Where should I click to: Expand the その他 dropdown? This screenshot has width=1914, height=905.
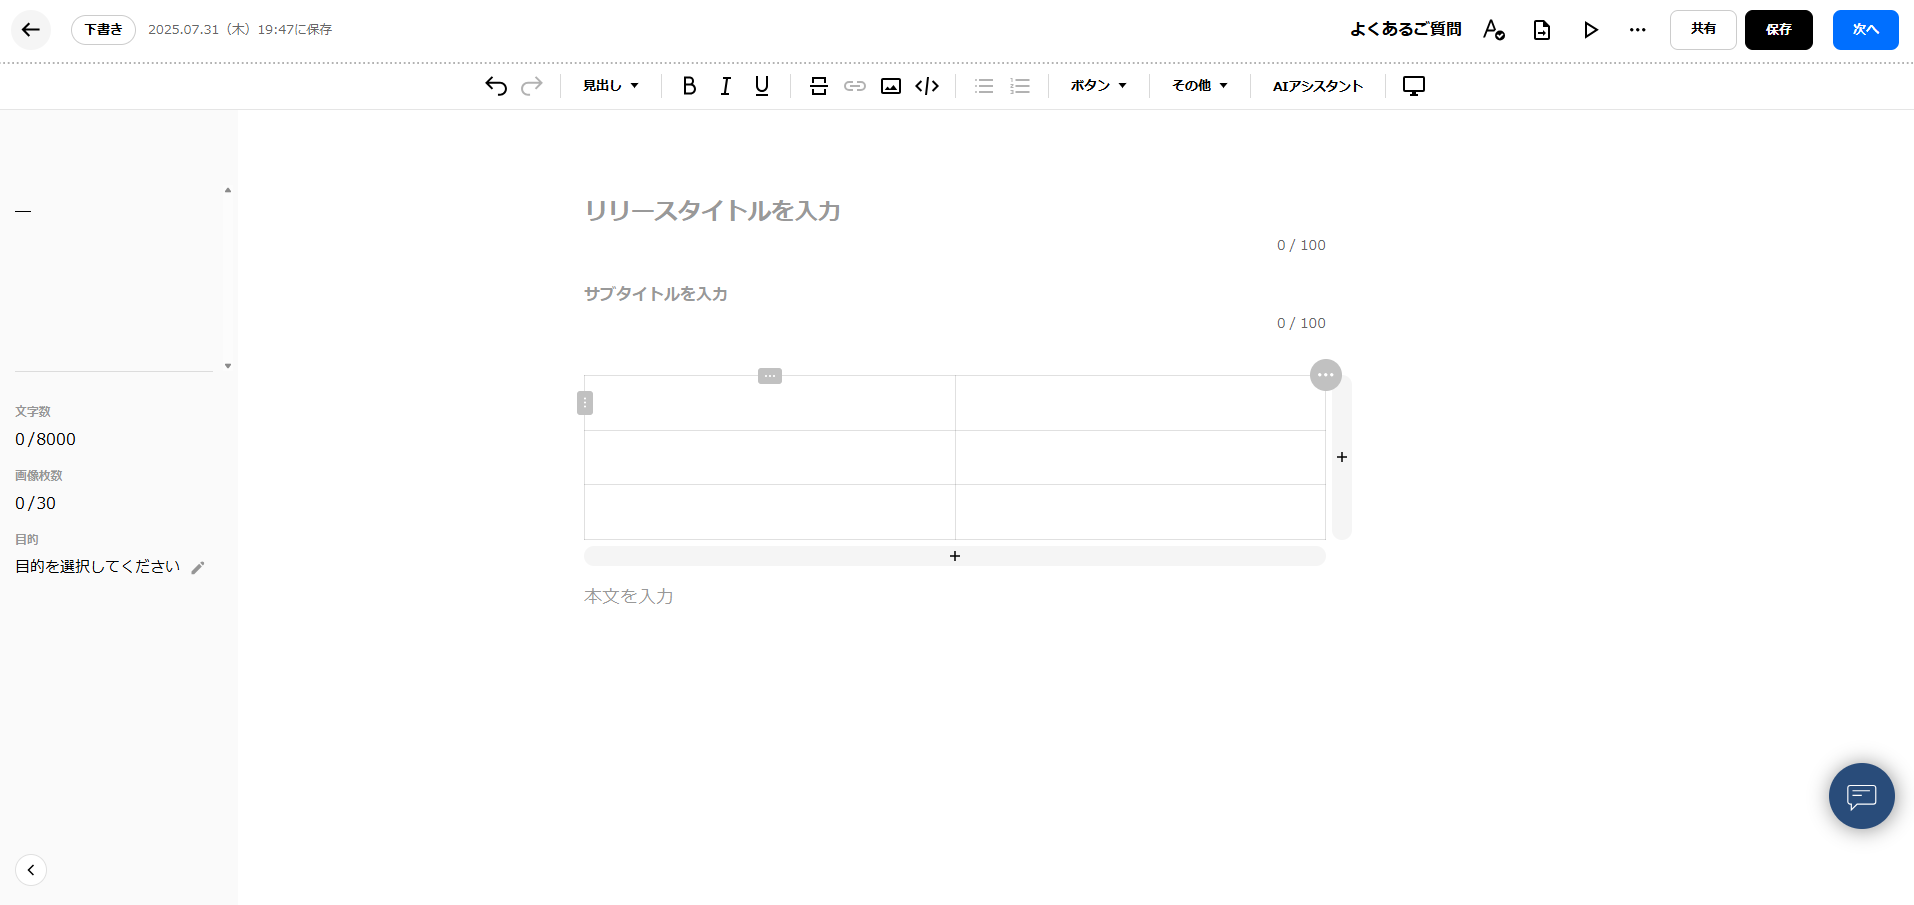pyautogui.click(x=1198, y=85)
